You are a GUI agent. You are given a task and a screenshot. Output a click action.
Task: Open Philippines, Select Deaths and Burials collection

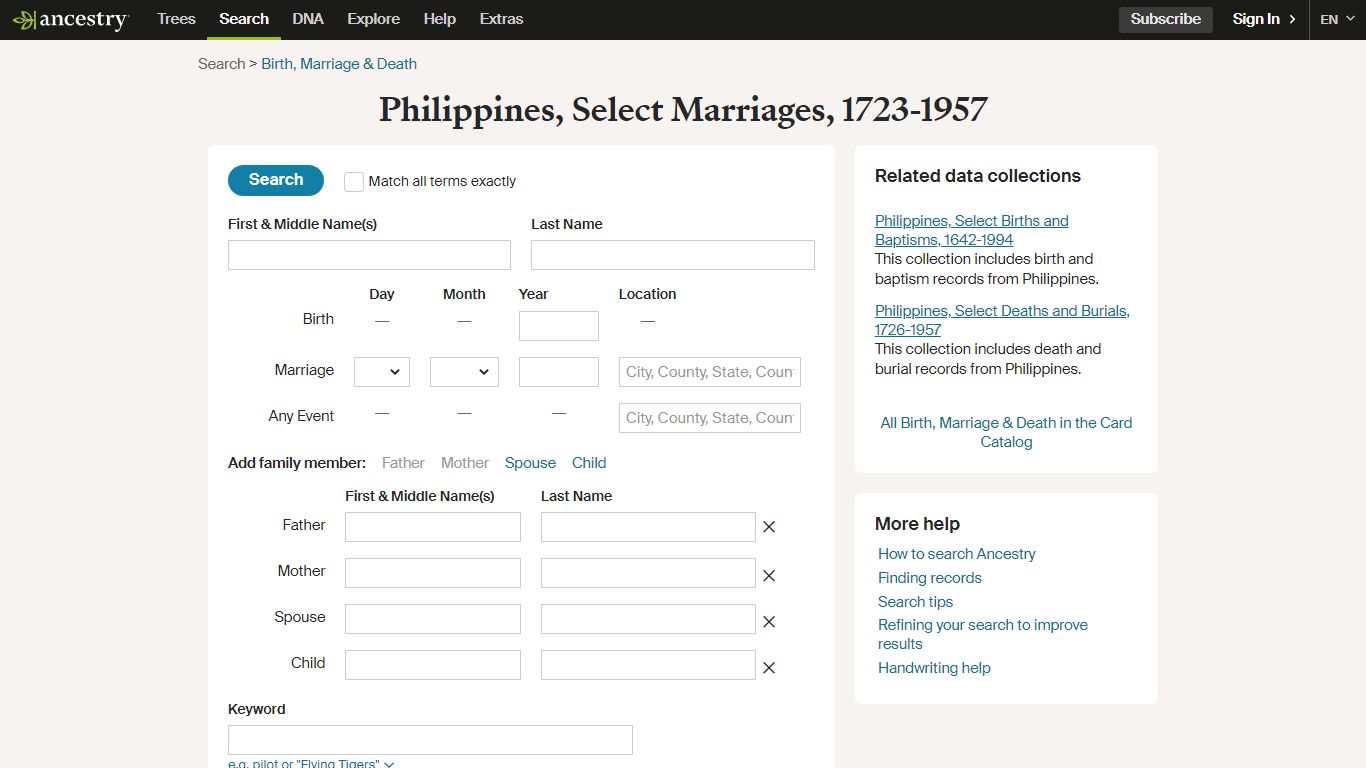coord(1002,320)
